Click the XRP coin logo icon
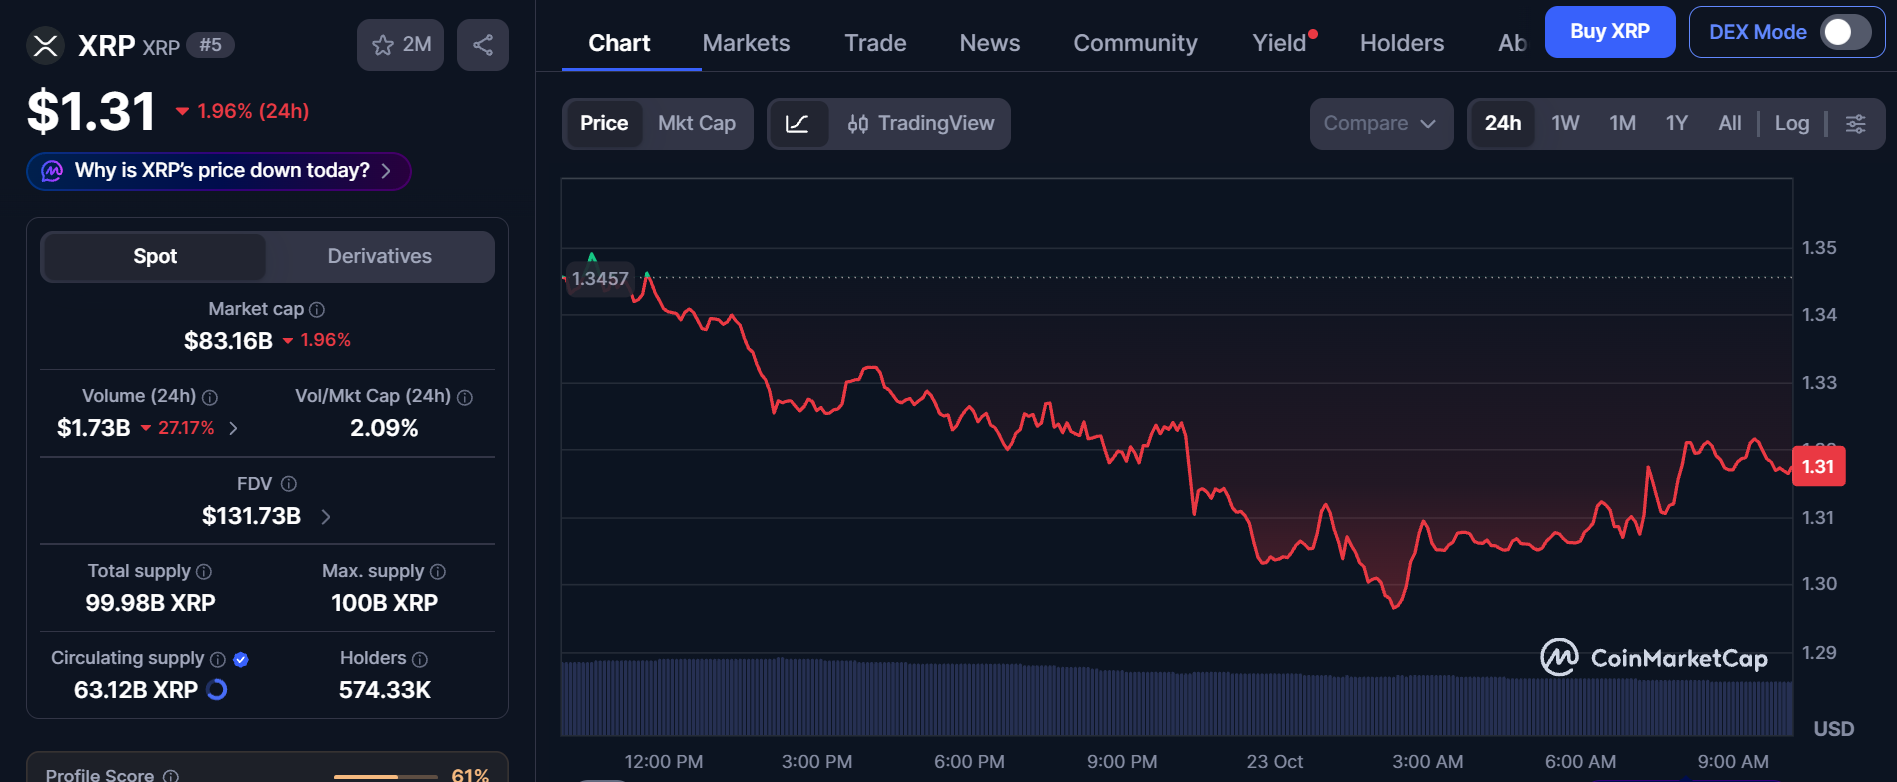This screenshot has width=1897, height=782. [45, 45]
